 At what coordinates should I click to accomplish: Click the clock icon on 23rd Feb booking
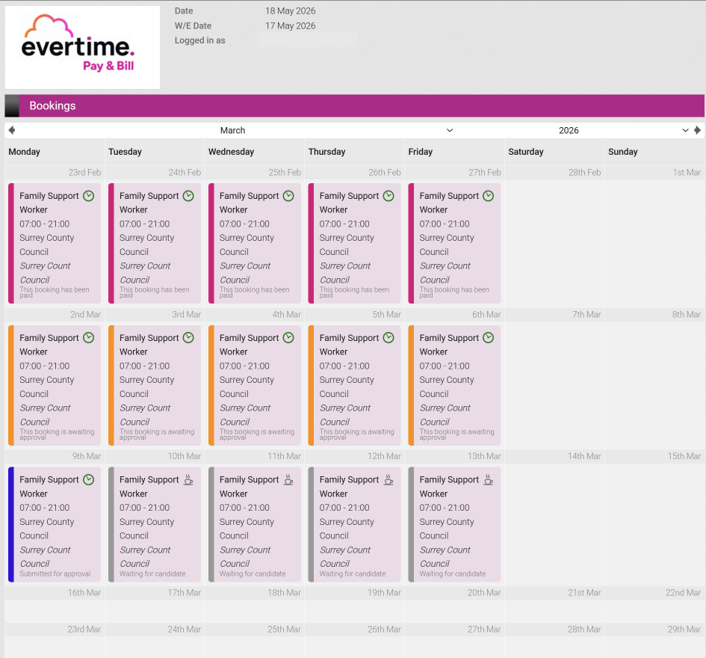coord(89,195)
